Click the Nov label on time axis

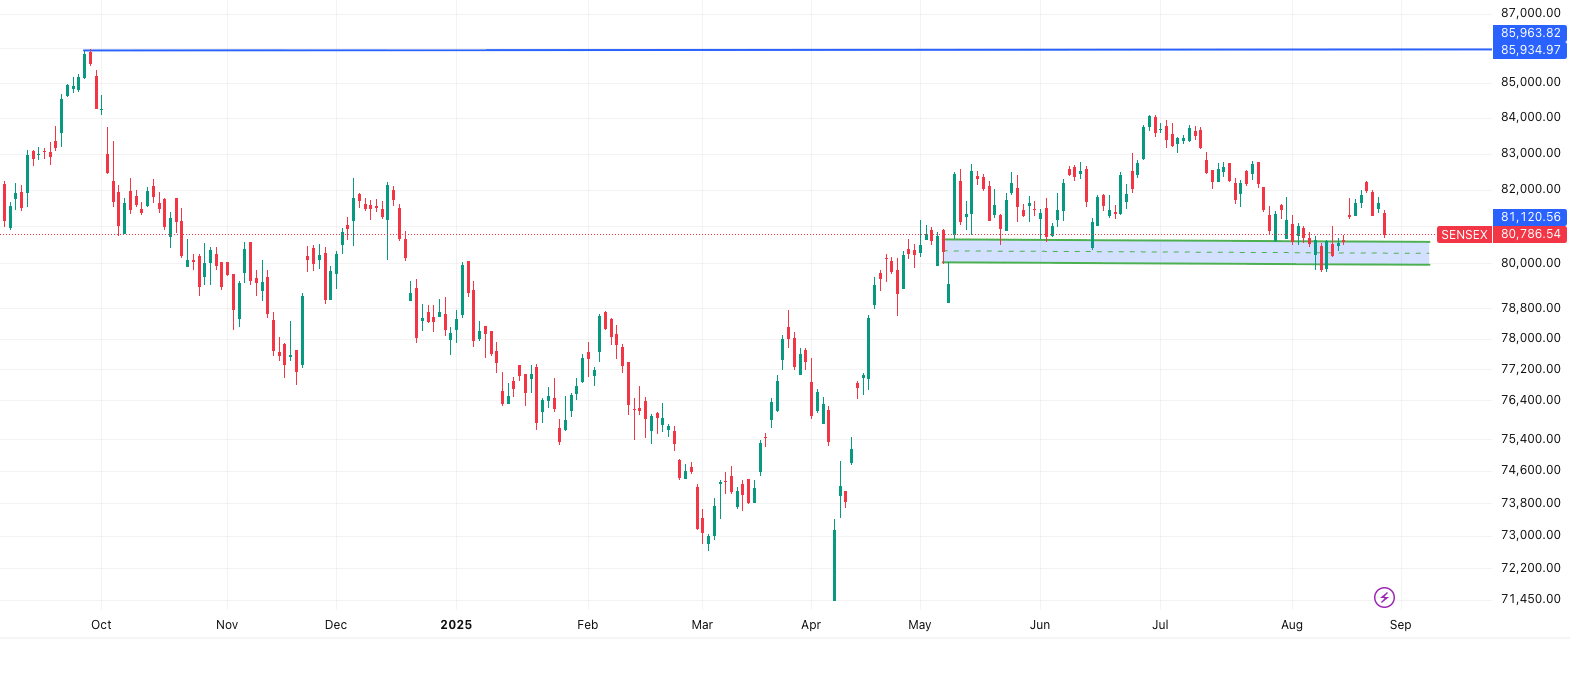(227, 625)
